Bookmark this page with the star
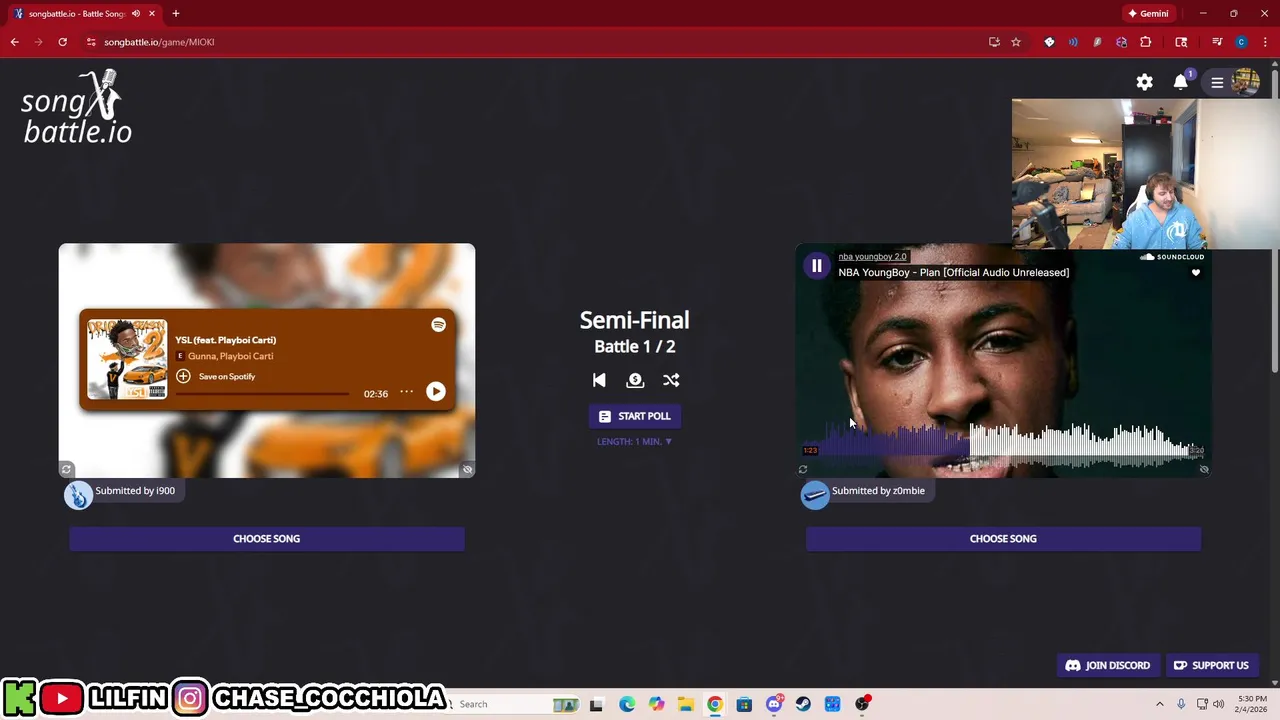This screenshot has height=720, width=1280. 1016,42
